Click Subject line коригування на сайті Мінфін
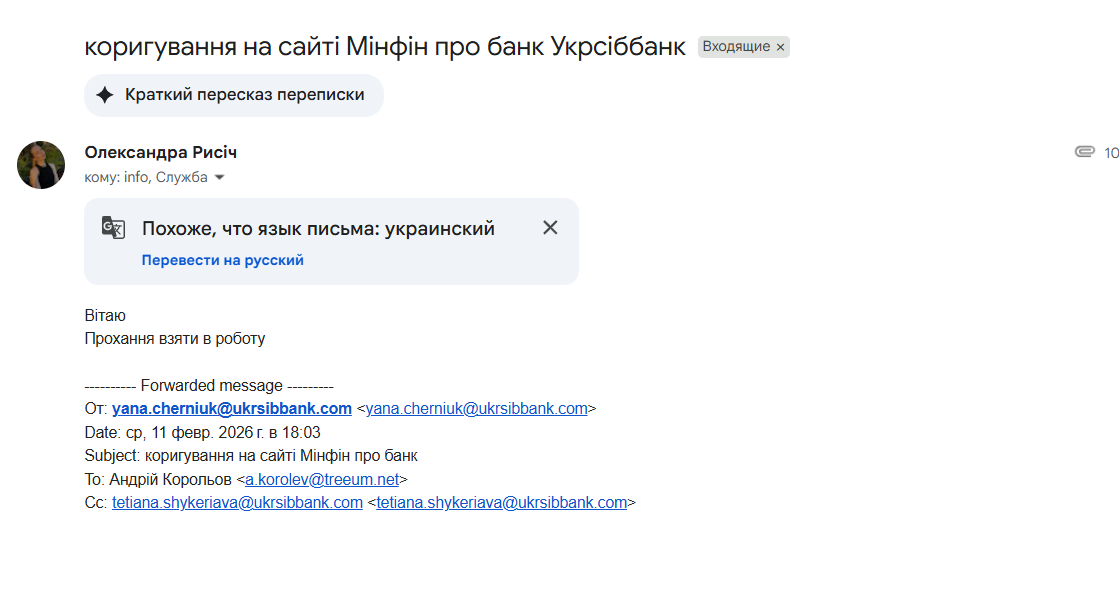1119x592 pixels. (251, 456)
